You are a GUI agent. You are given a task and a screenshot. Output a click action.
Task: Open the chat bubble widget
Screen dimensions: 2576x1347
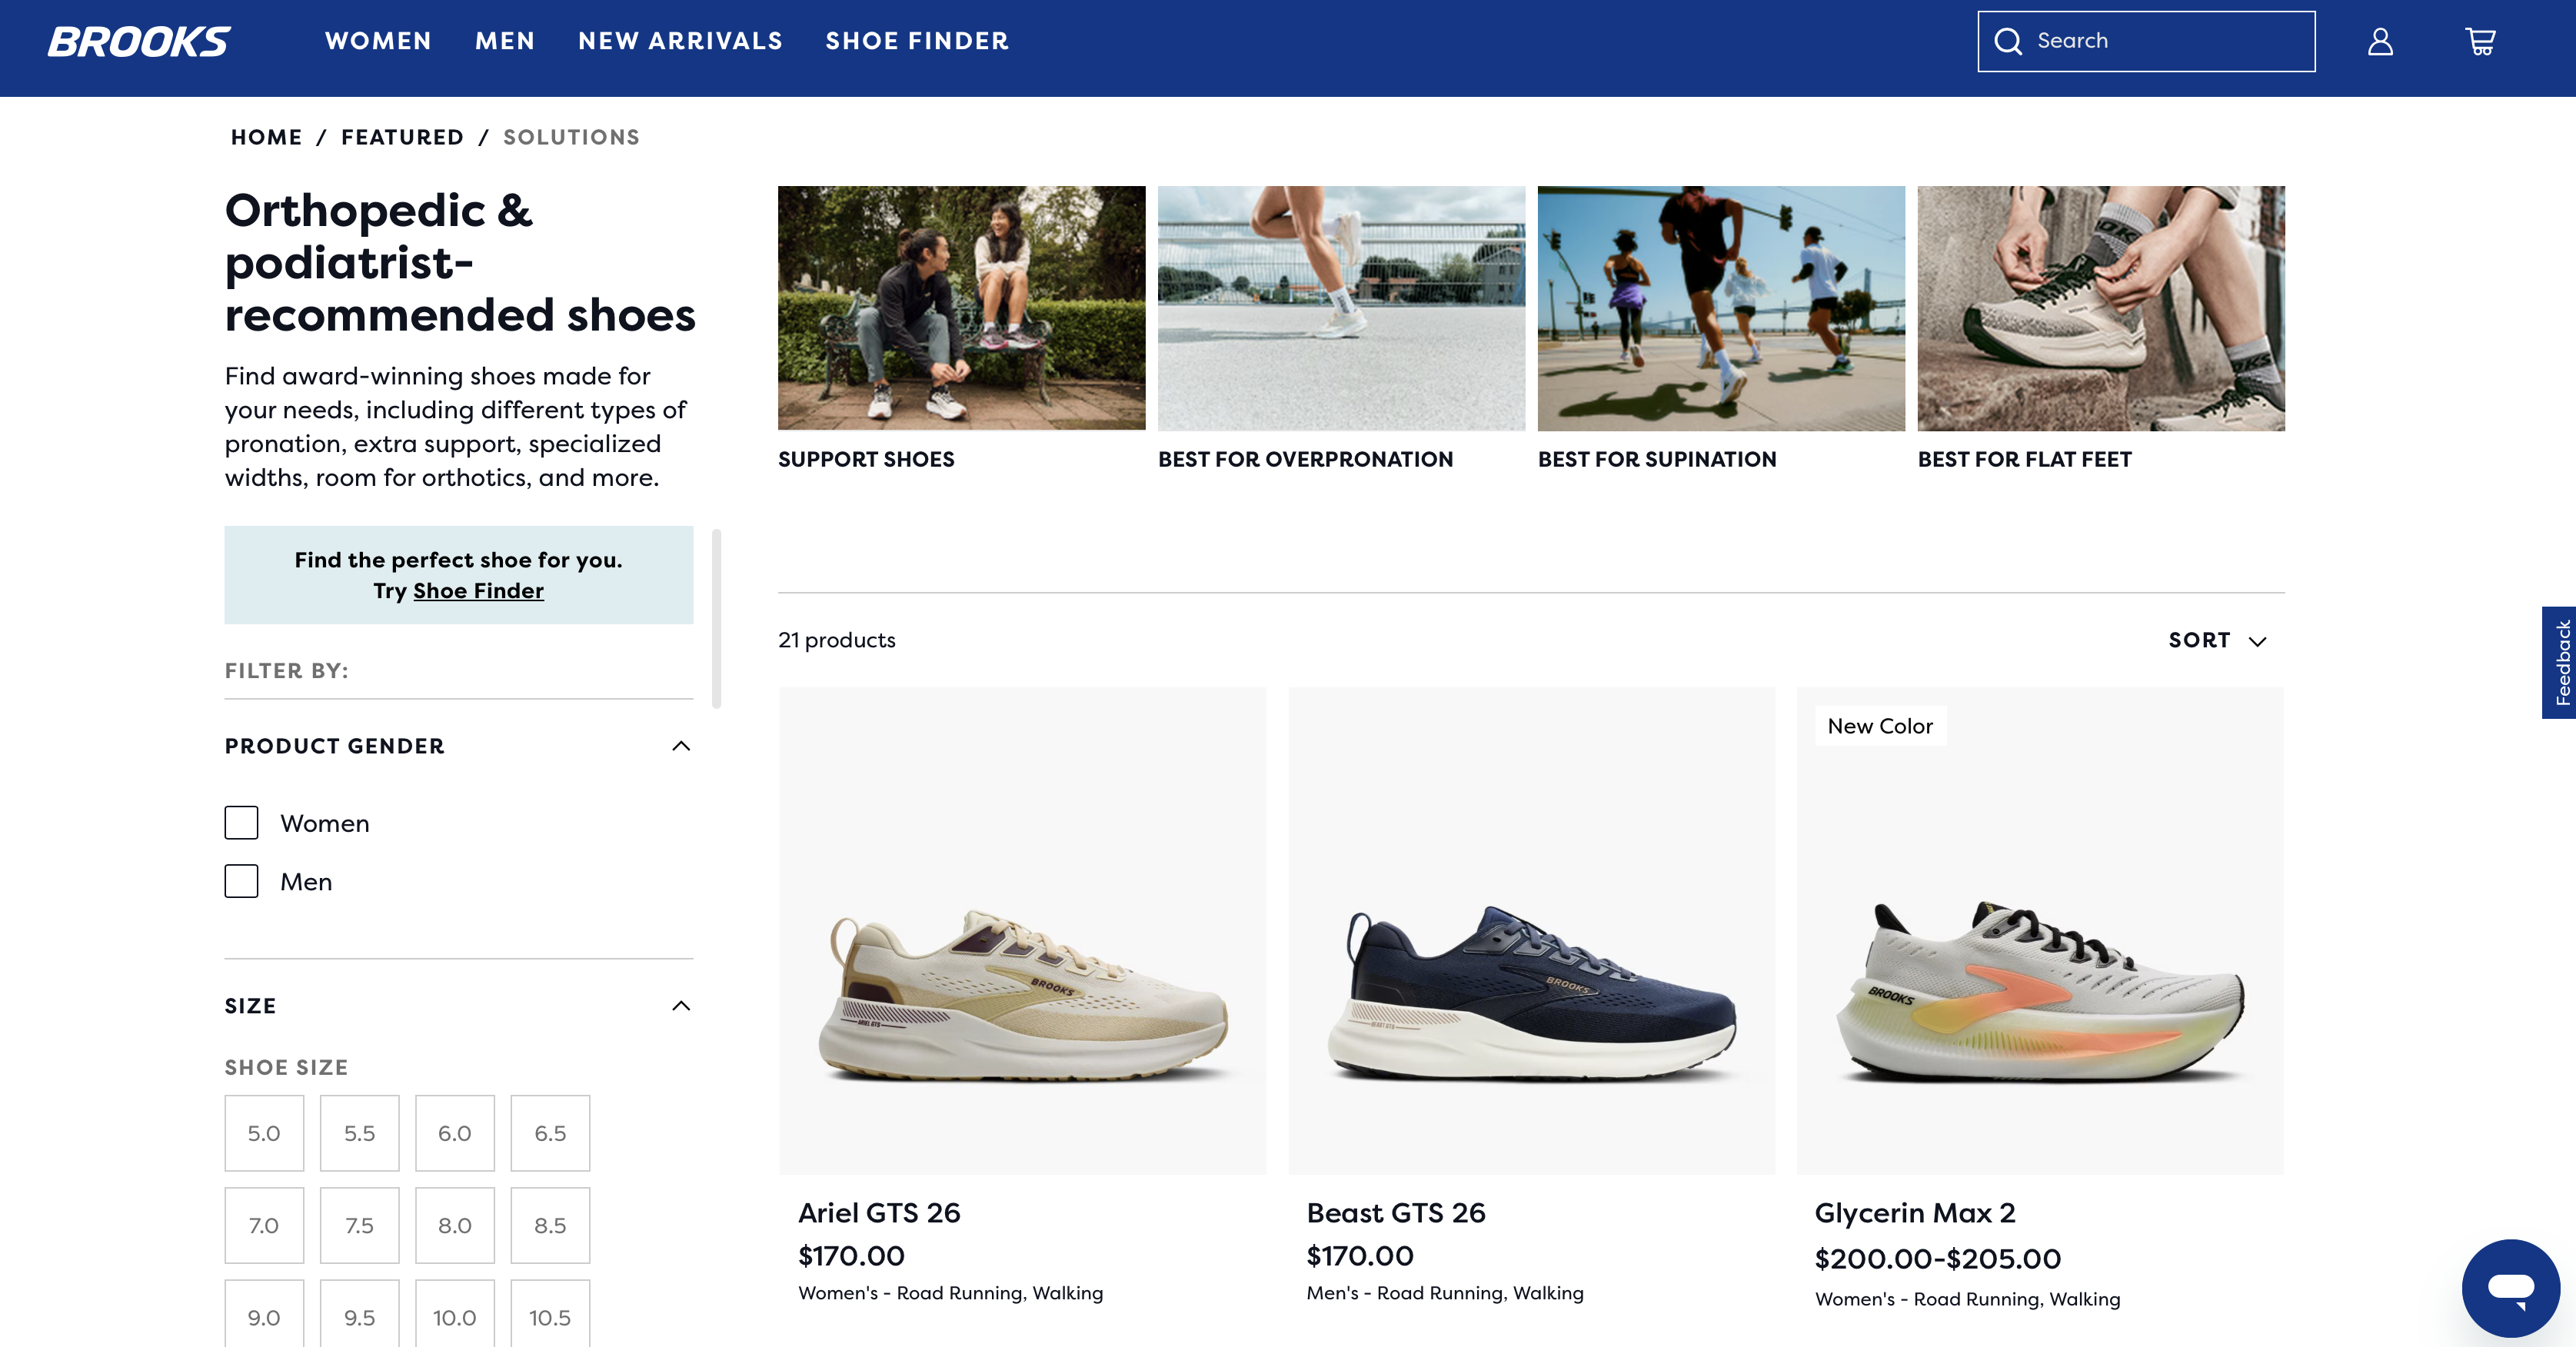point(2511,1287)
